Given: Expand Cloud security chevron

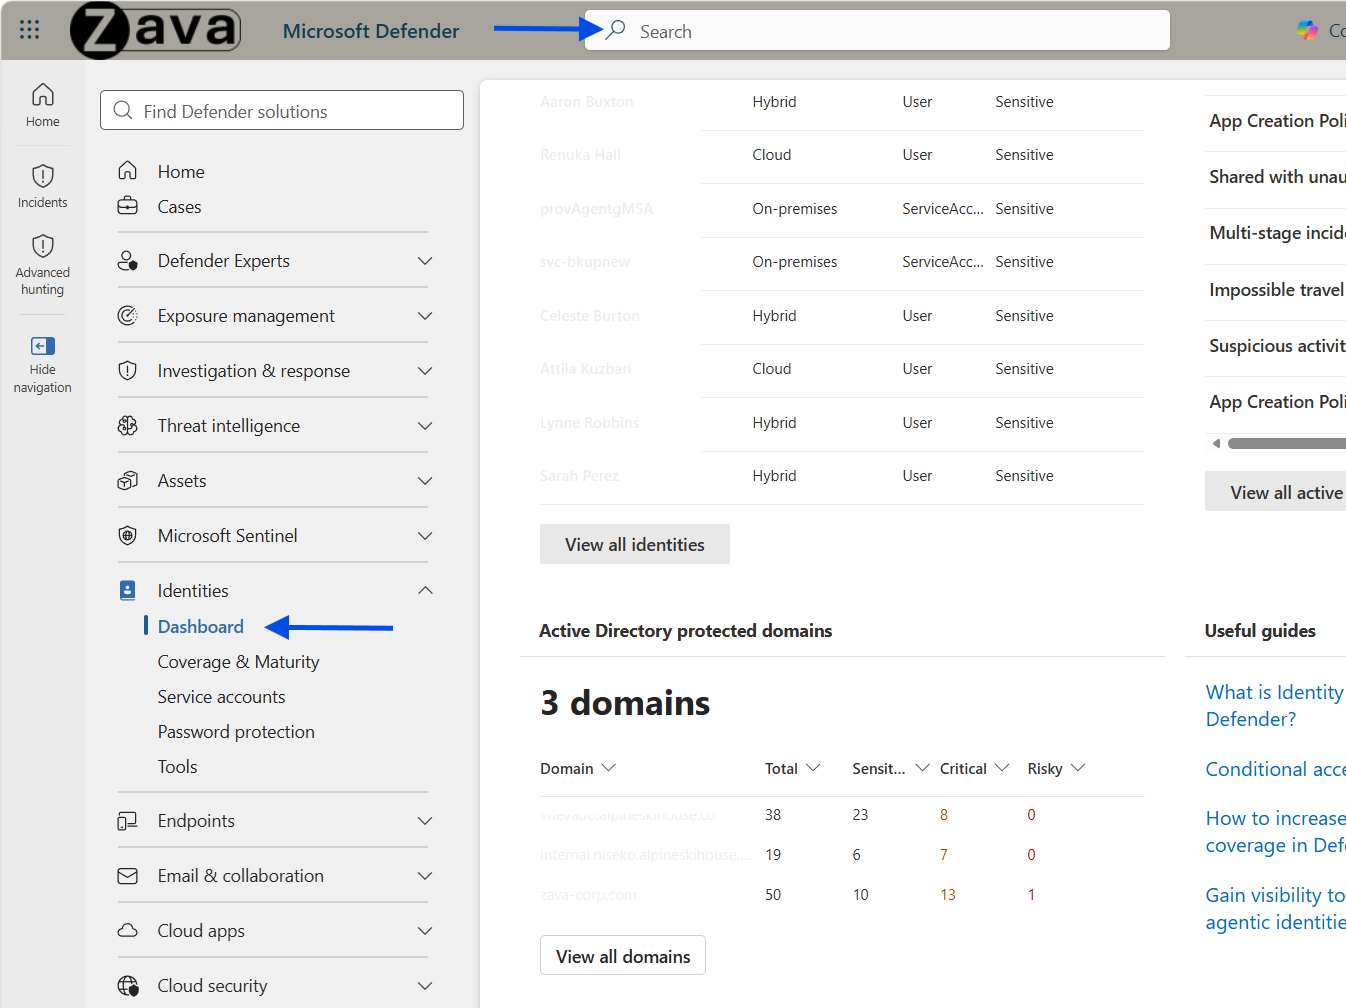Looking at the screenshot, I should click(425, 986).
